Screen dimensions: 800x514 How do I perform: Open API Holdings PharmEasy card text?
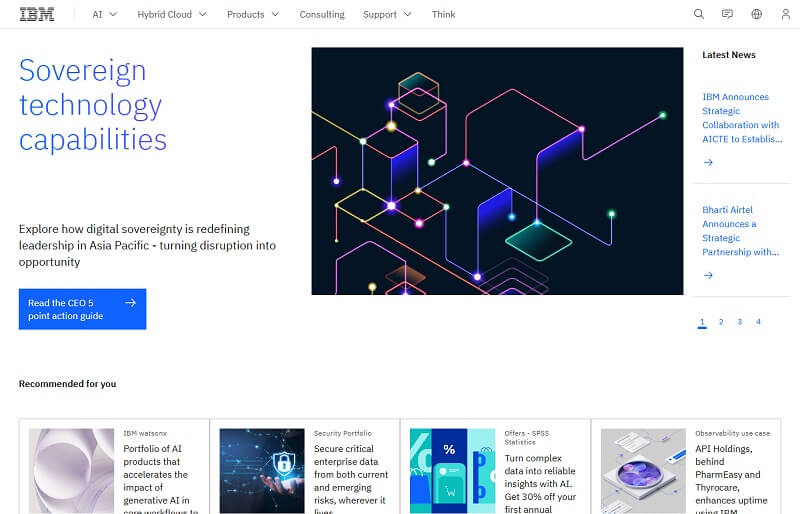pyautogui.click(x=733, y=480)
